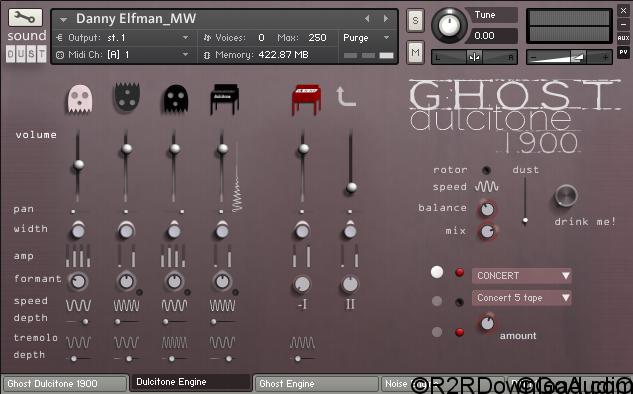The image size is (633, 394).
Task: Toggle the Mute M button
Action: pyautogui.click(x=415, y=52)
